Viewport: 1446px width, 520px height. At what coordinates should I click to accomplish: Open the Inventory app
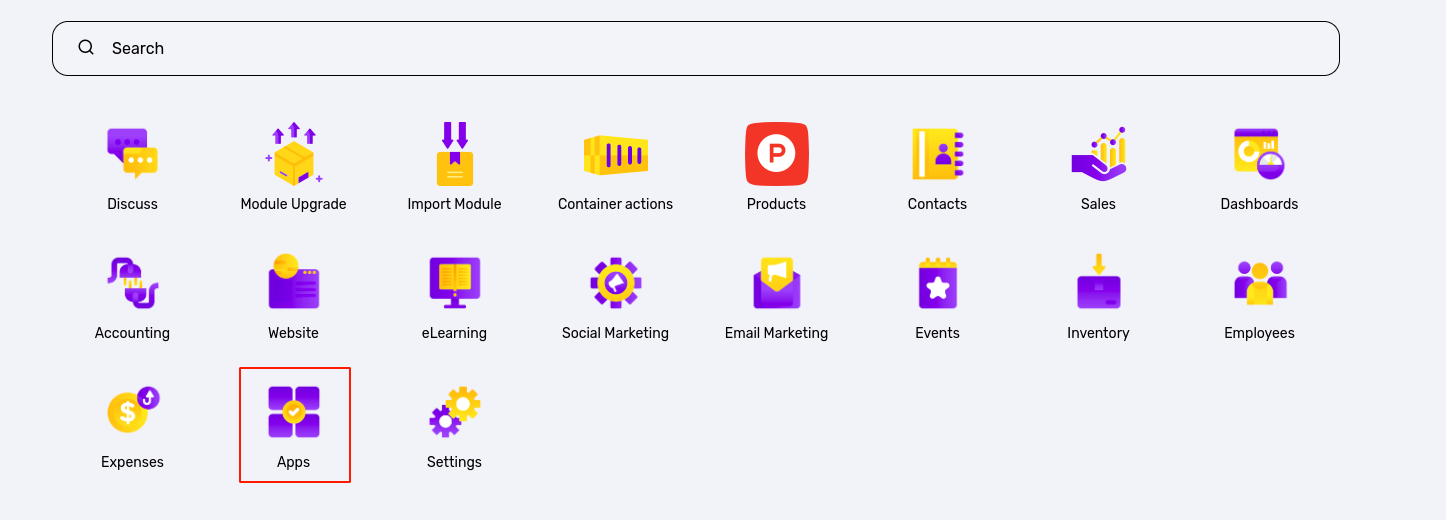tap(1098, 284)
